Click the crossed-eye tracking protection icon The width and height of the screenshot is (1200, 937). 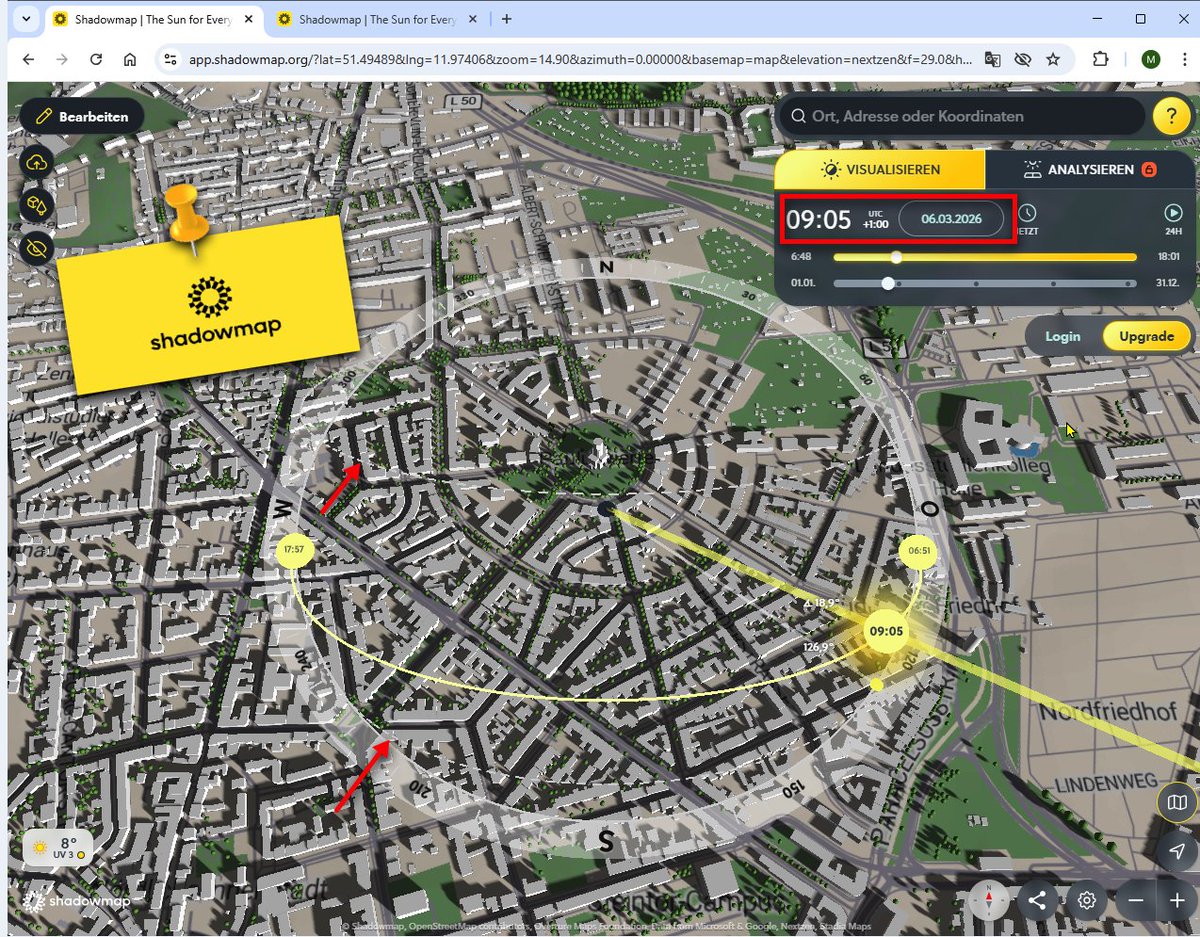pos(1022,59)
